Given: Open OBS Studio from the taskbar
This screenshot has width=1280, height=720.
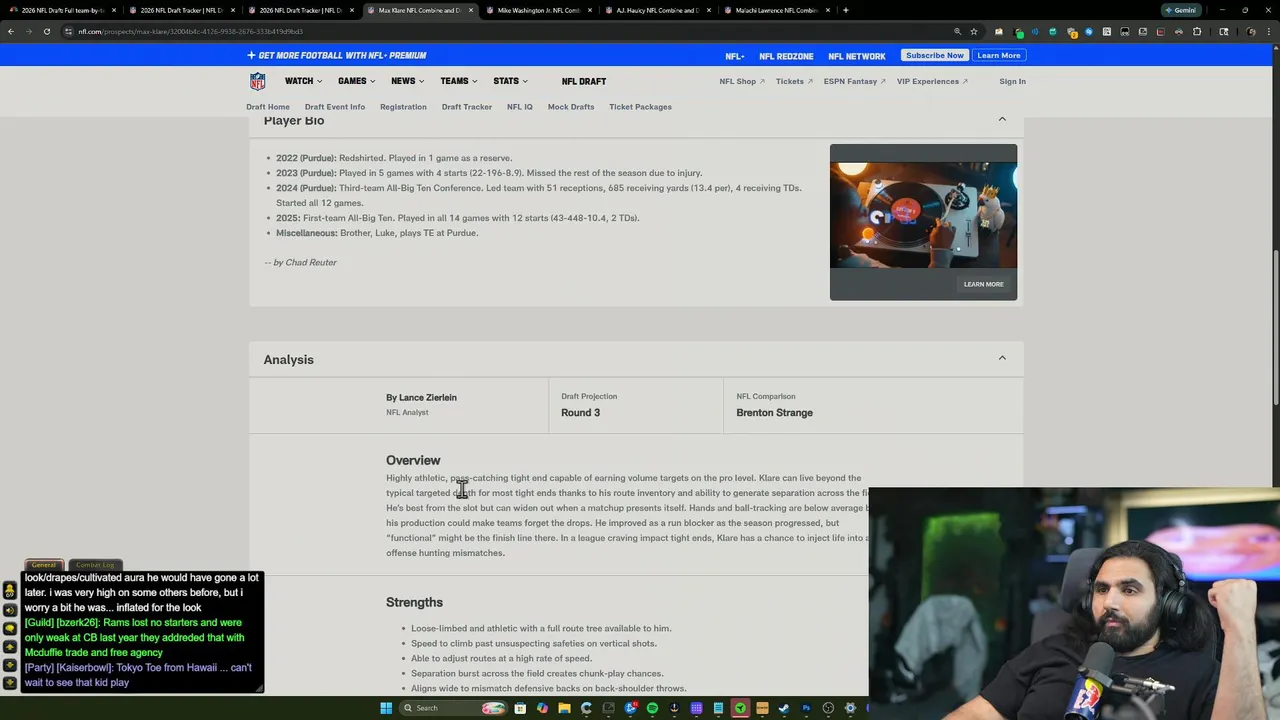Looking at the screenshot, I should (828, 708).
